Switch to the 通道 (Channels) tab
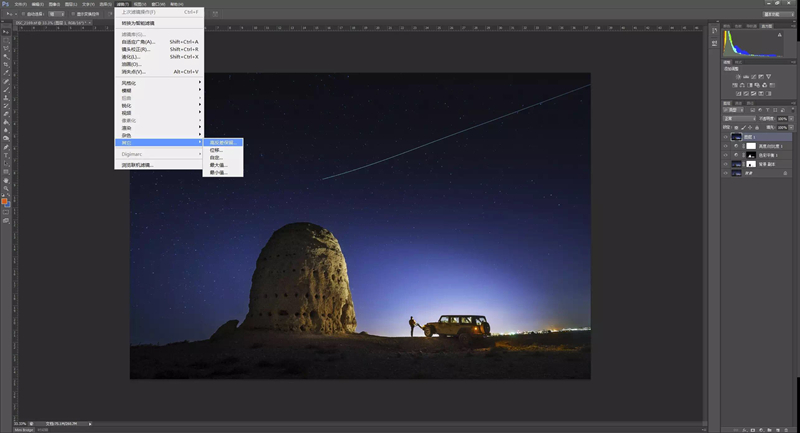This screenshot has height=433, width=800. [738, 103]
